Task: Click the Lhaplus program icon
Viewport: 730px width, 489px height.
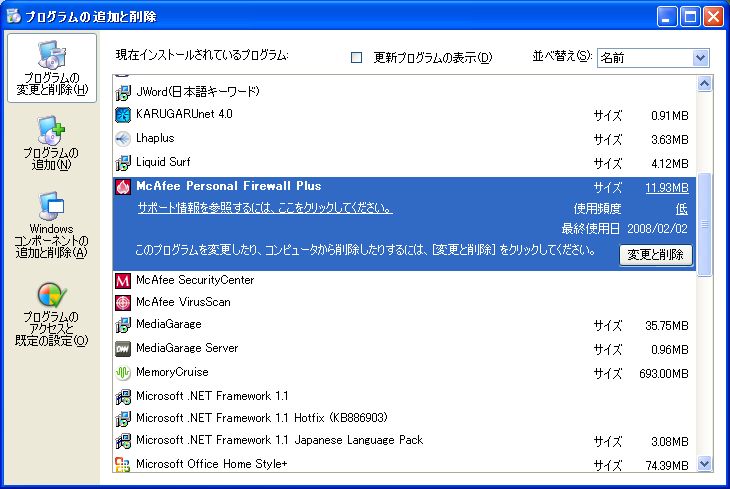Action: click(123, 139)
